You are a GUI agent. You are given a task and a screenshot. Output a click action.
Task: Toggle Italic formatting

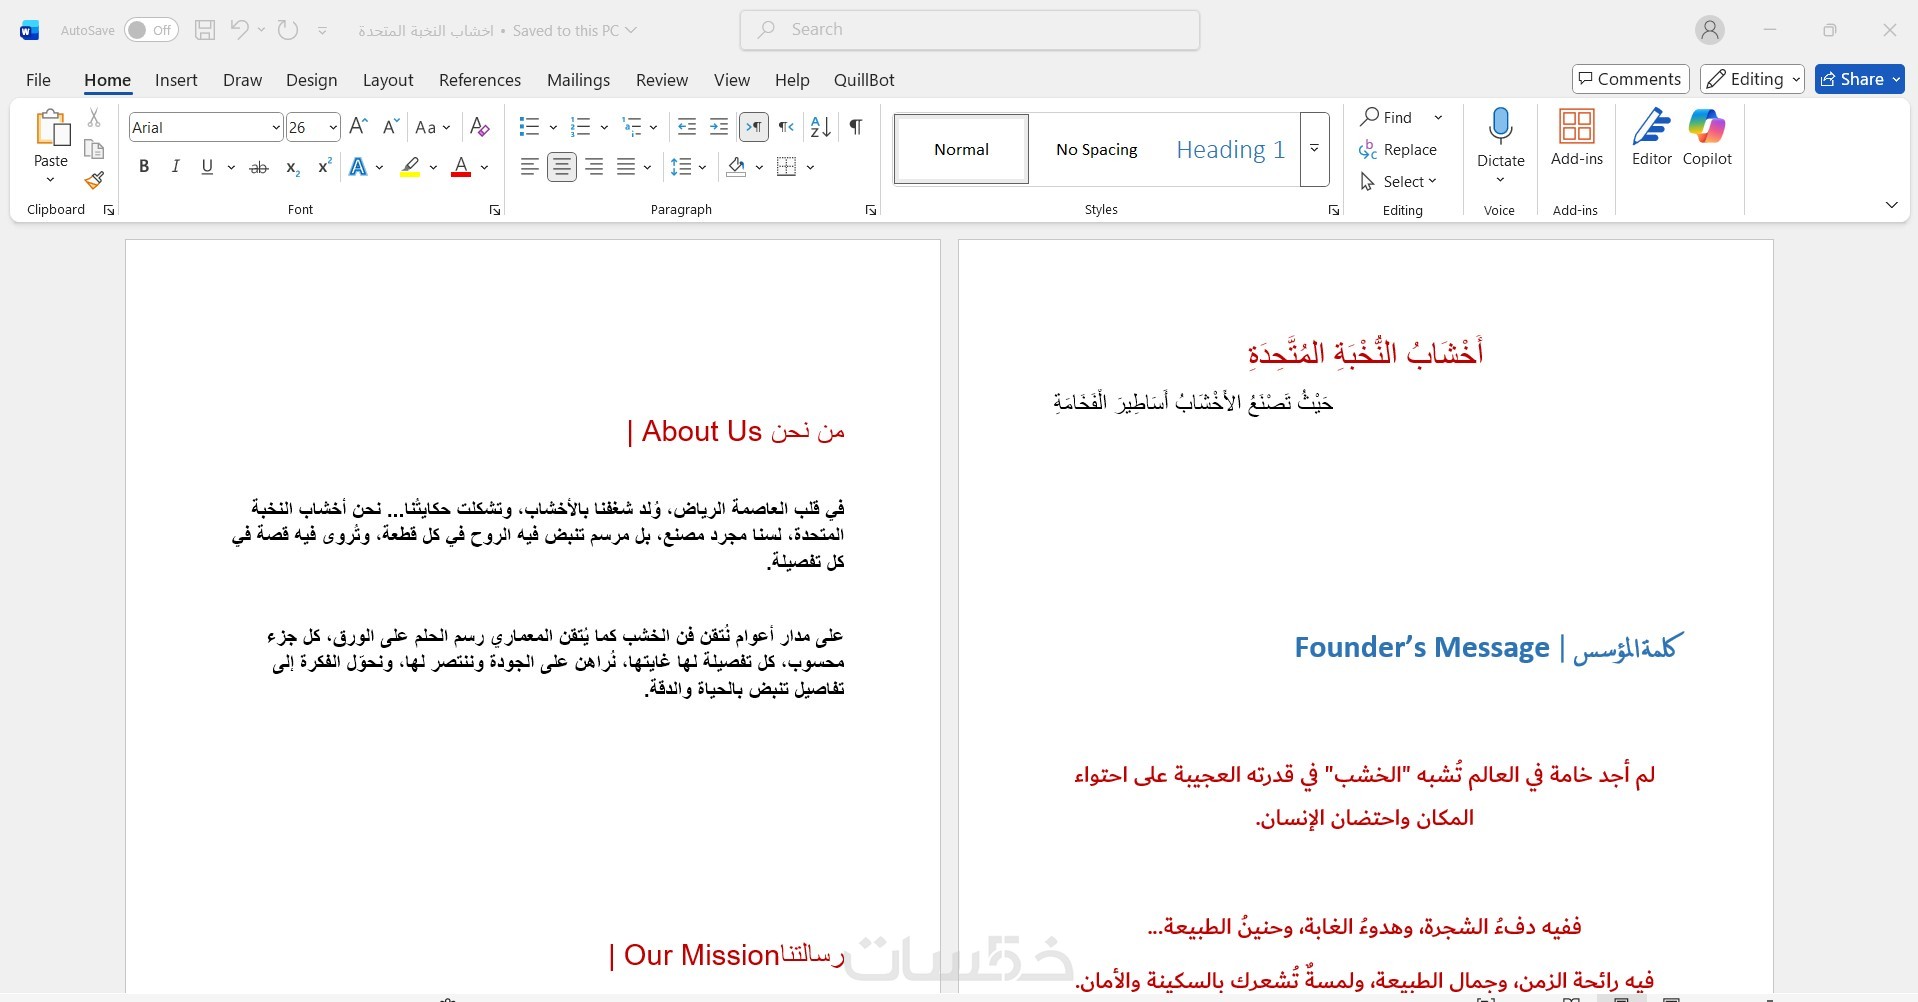click(x=176, y=167)
